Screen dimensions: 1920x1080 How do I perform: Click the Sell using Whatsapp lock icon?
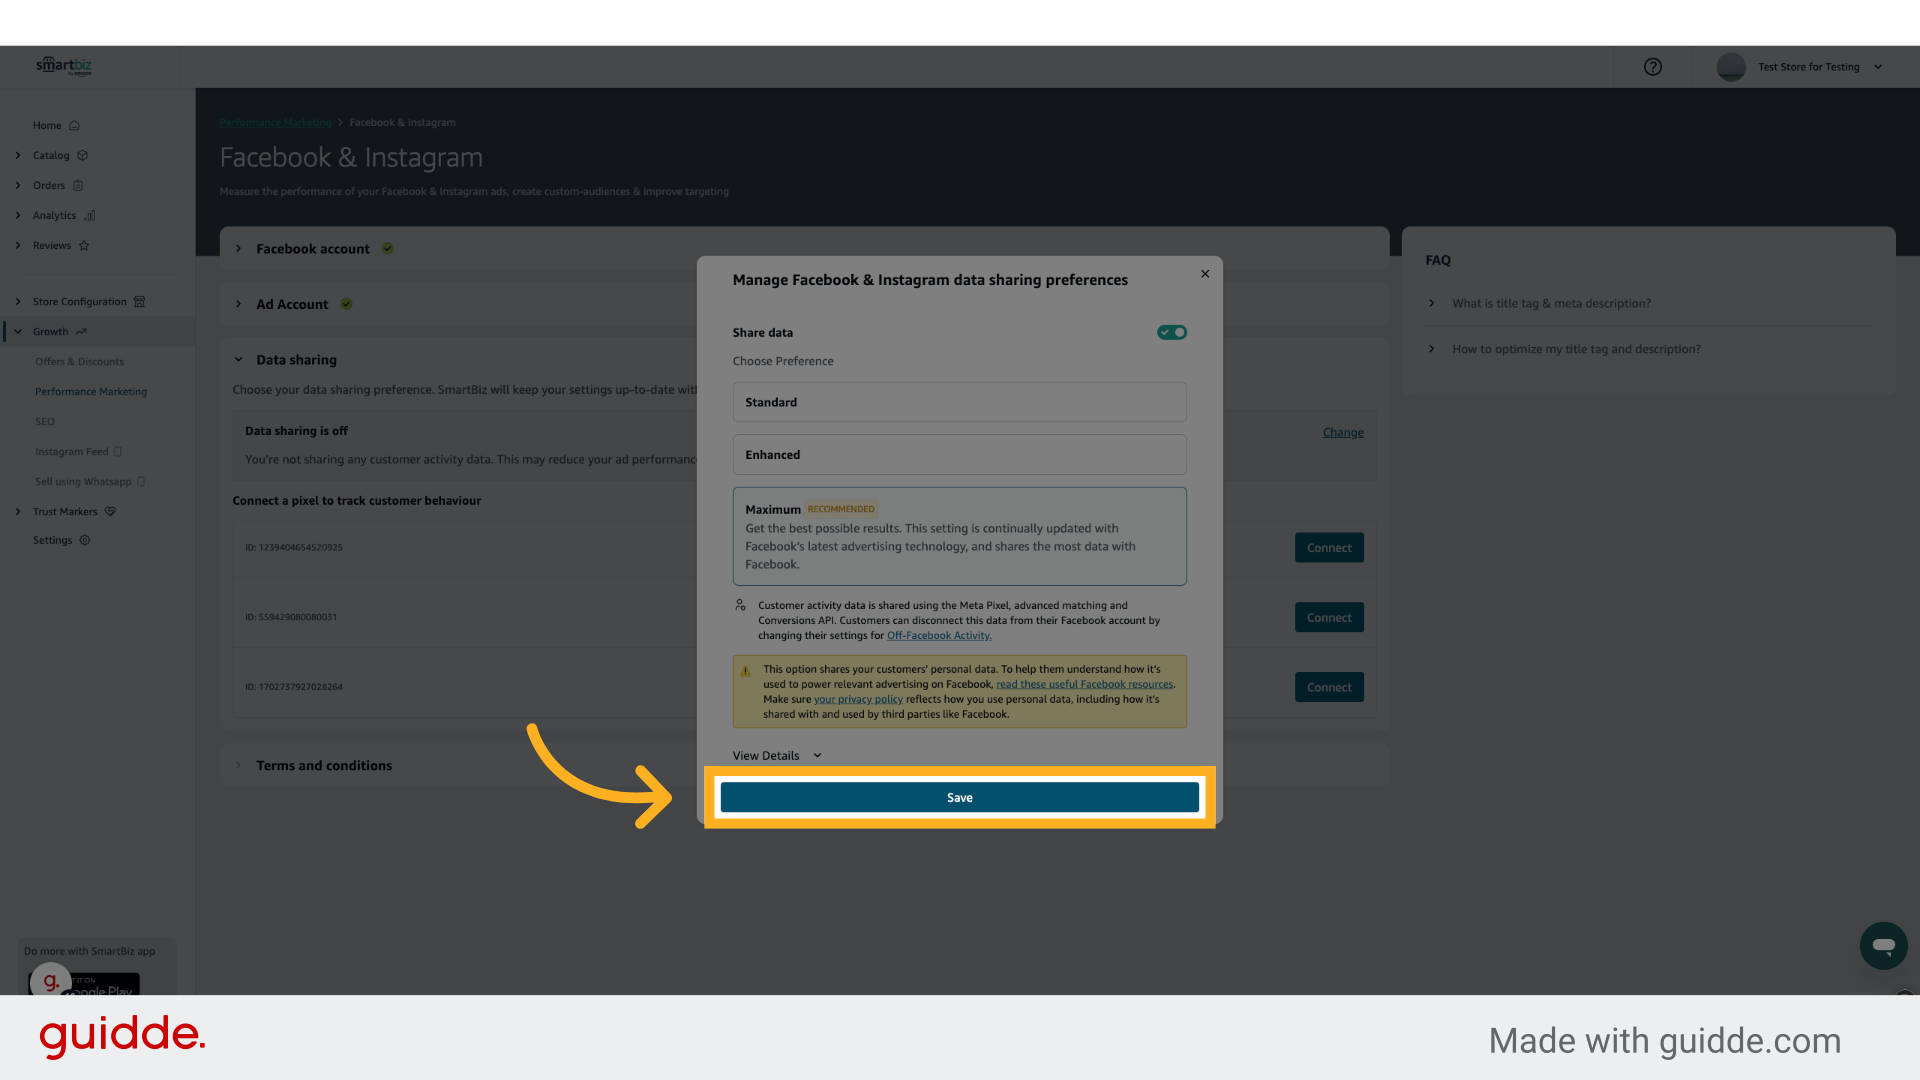tap(141, 482)
